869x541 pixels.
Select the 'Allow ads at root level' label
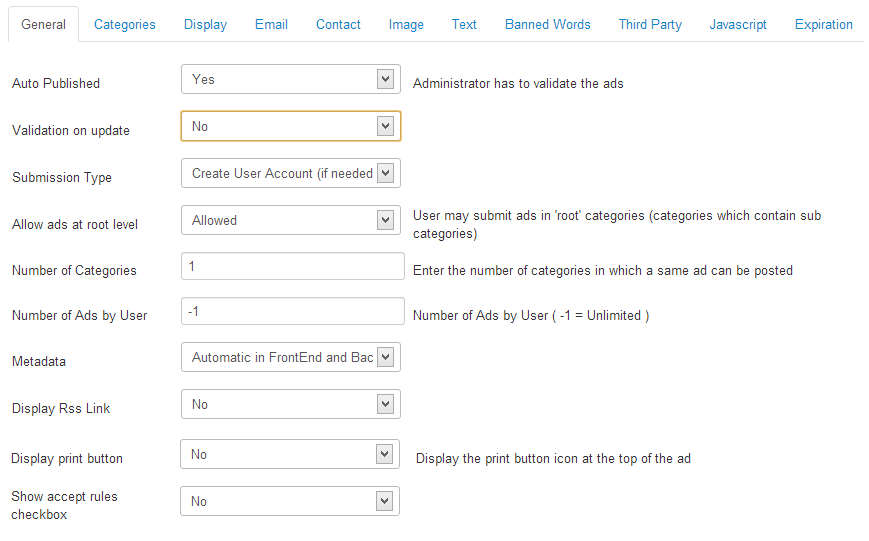pos(75,224)
